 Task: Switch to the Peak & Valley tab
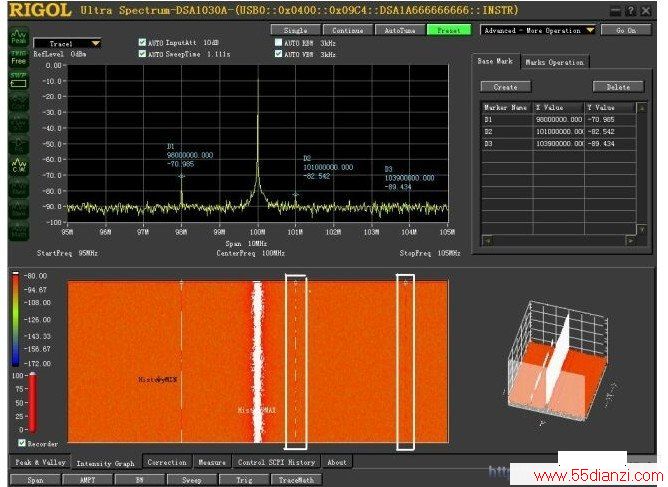pyautogui.click(x=40, y=462)
